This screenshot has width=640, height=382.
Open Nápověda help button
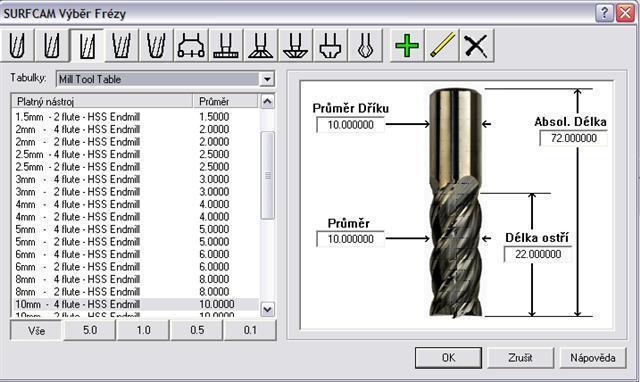593,358
